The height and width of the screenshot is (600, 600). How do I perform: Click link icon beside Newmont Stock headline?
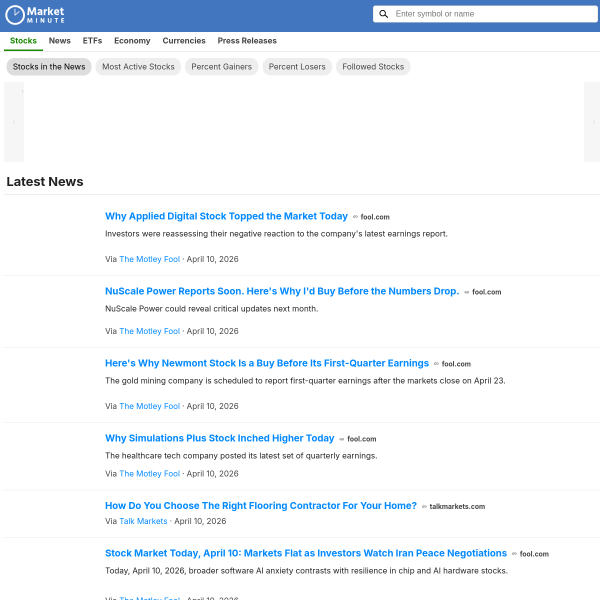coord(436,364)
